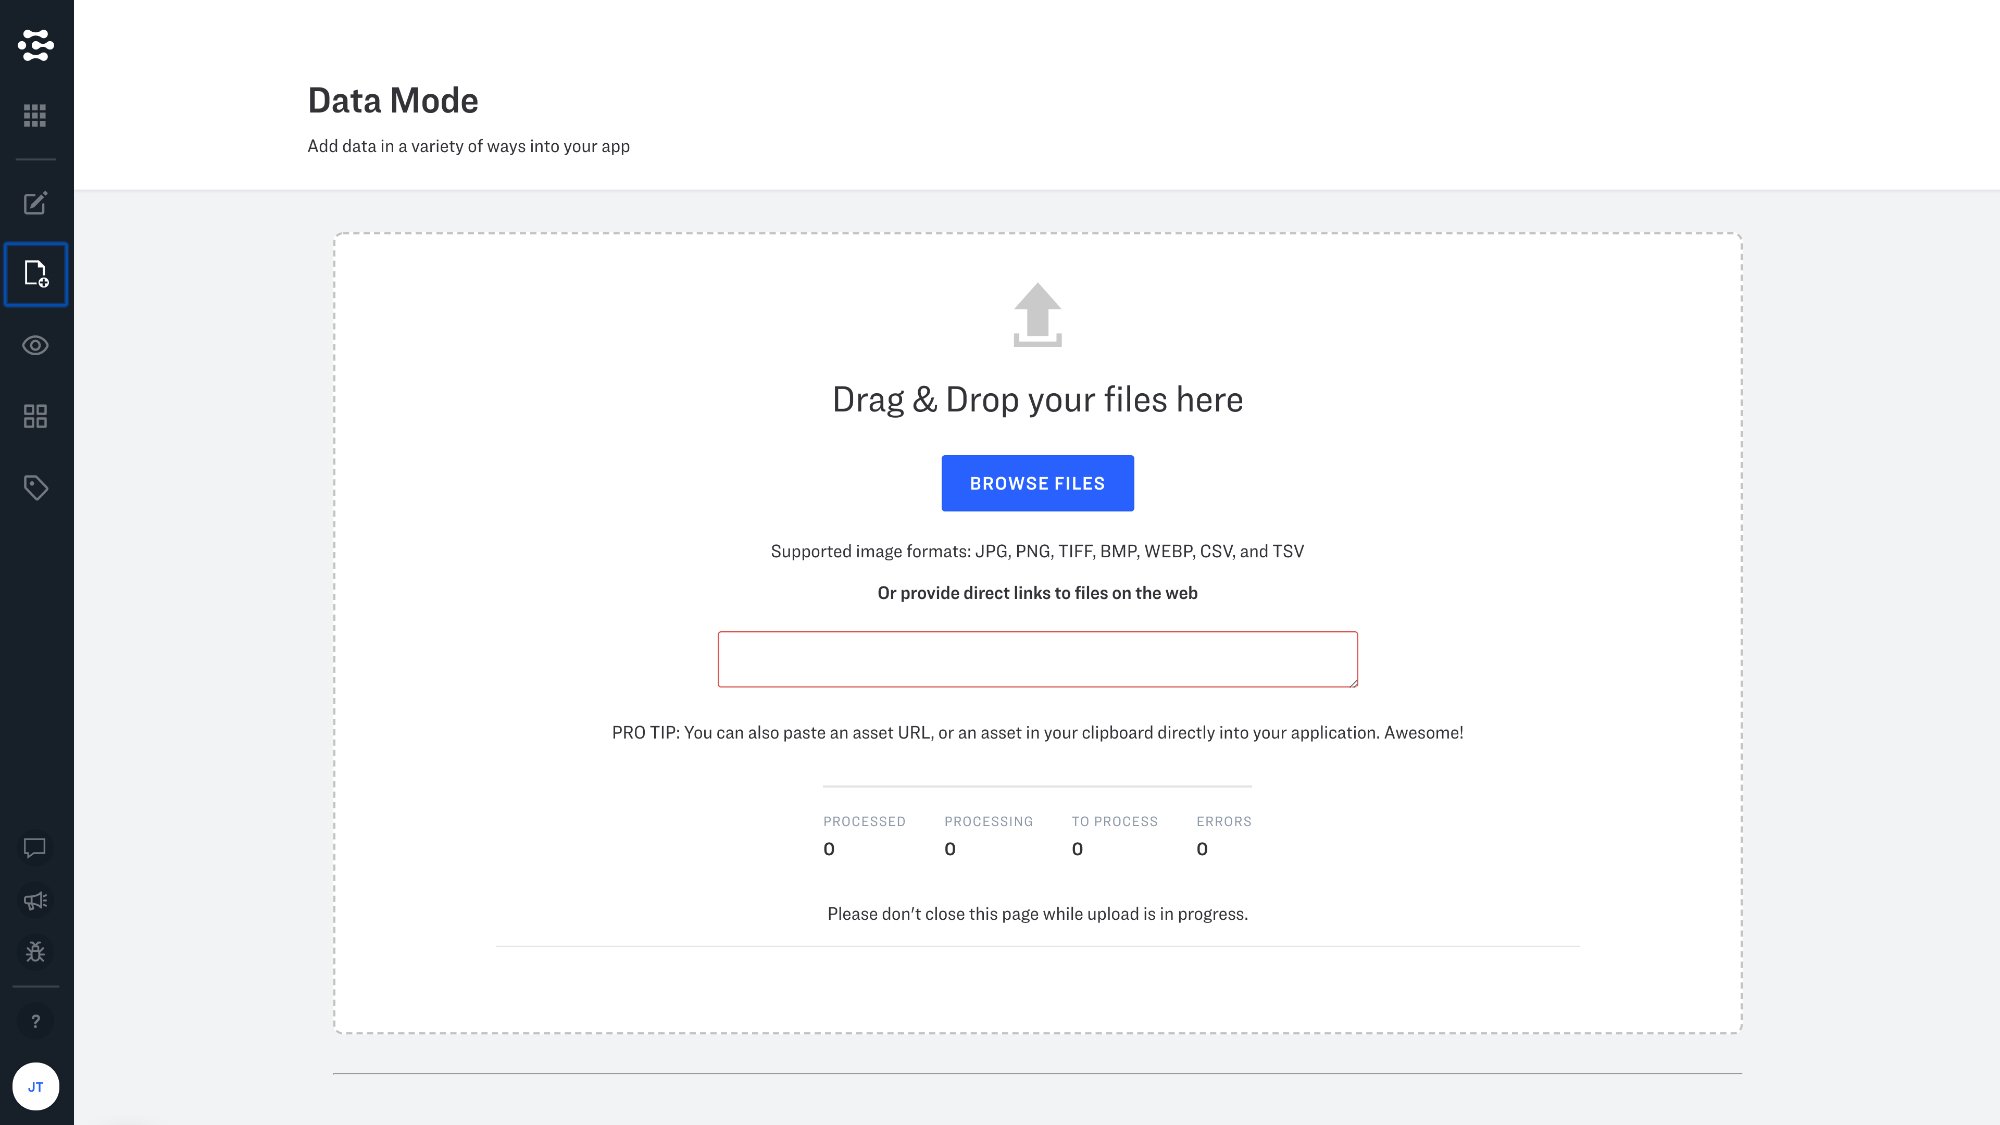Viewport: 2000px width, 1125px height.
Task: Click the Data Mode page title
Action: click(393, 100)
